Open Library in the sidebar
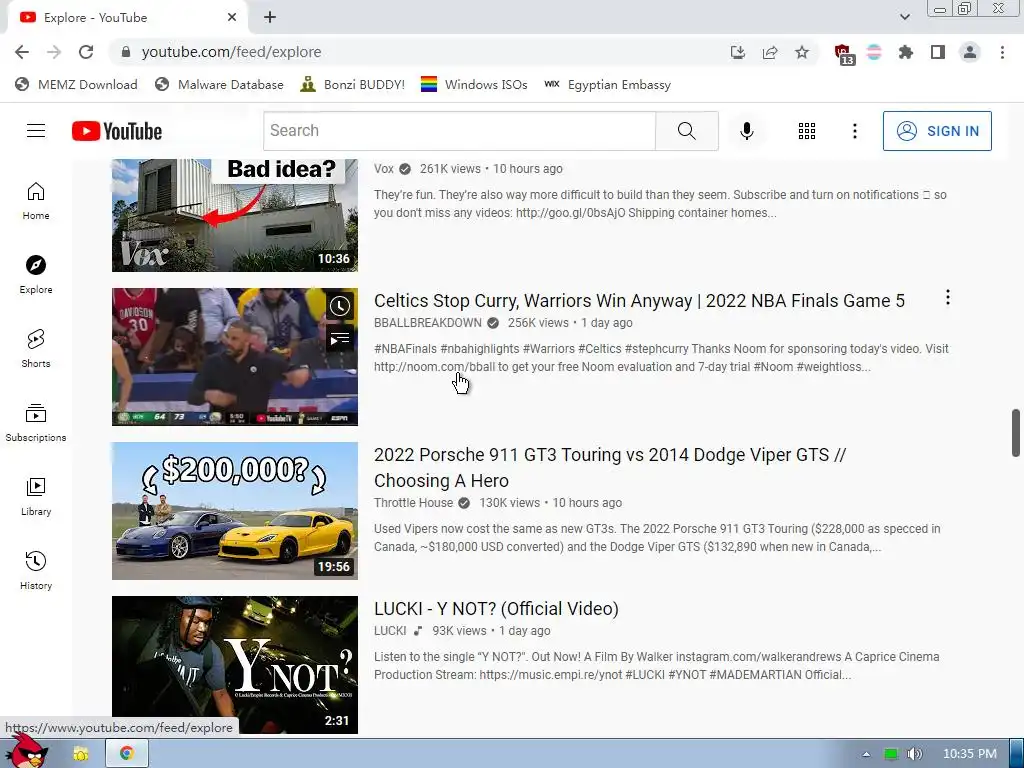Screen dimensions: 1024x768 click(x=36, y=496)
